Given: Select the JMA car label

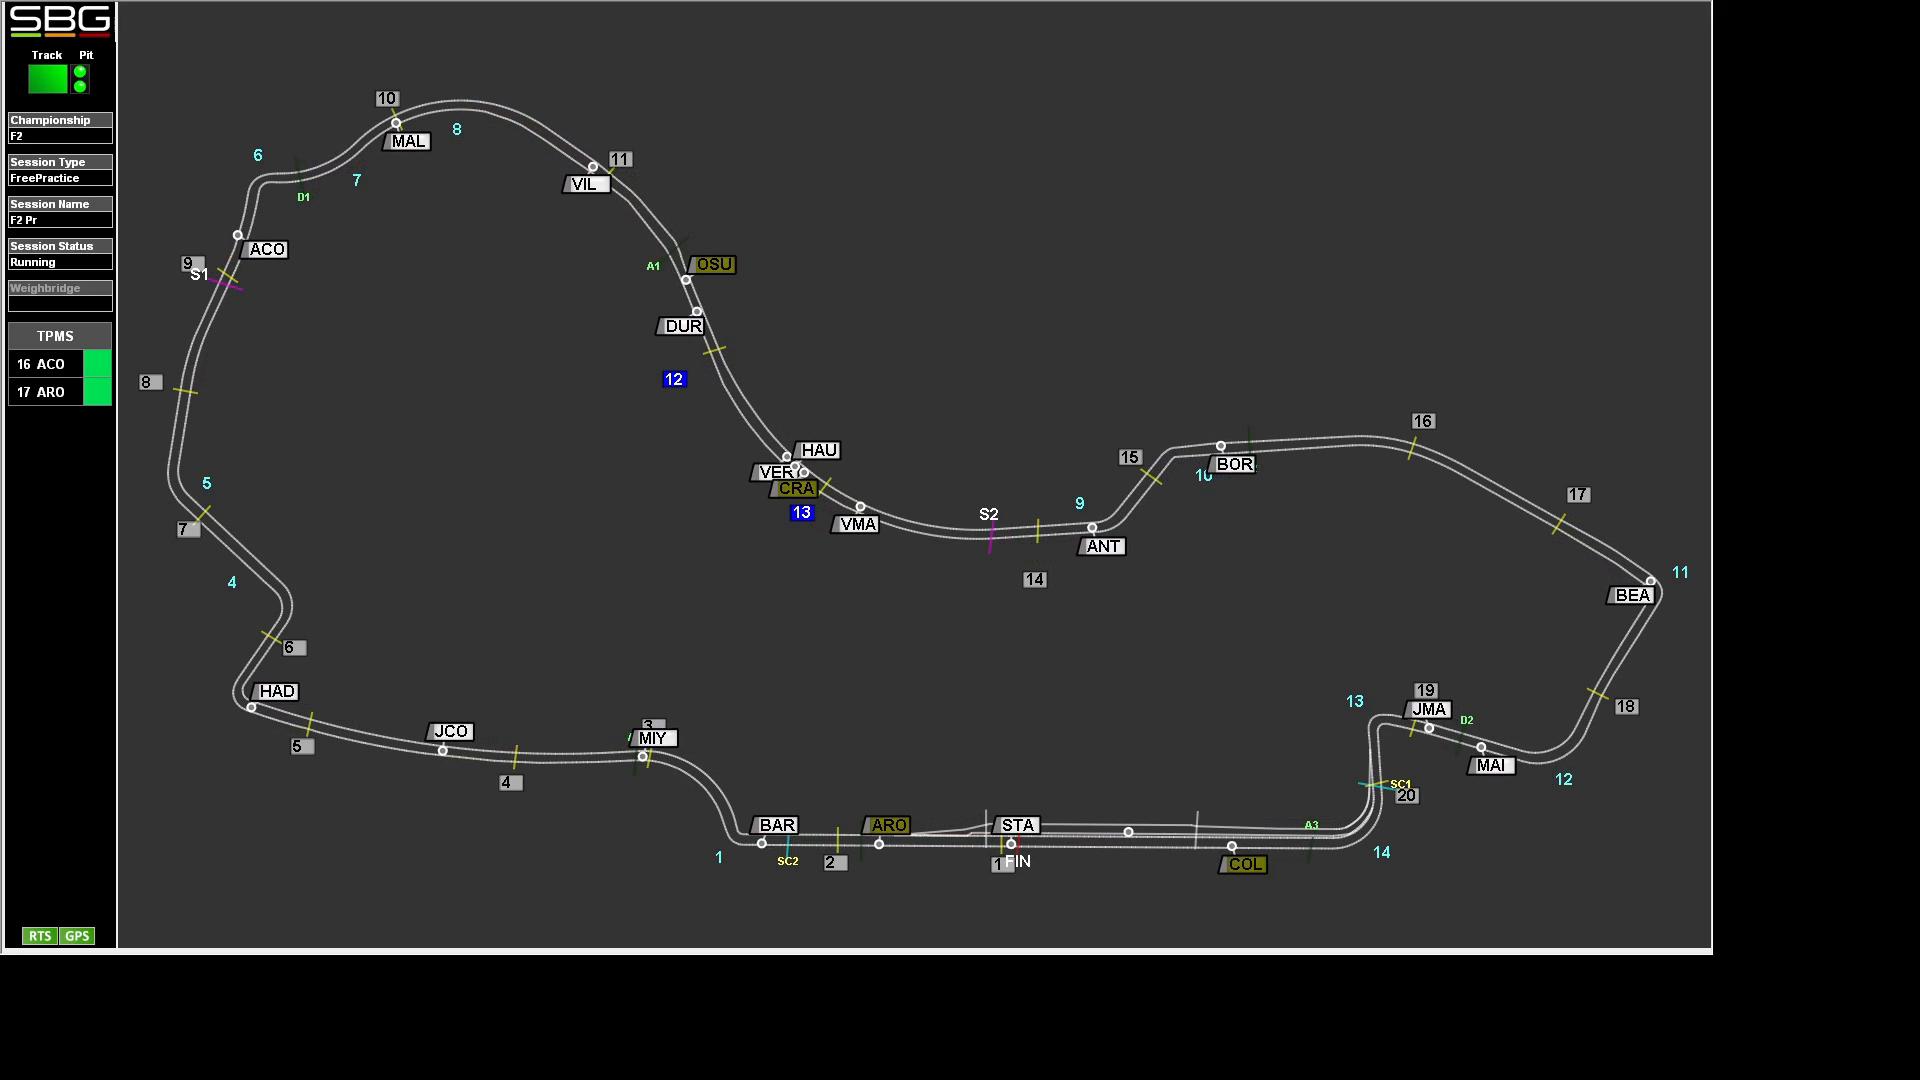Looking at the screenshot, I should point(1428,709).
